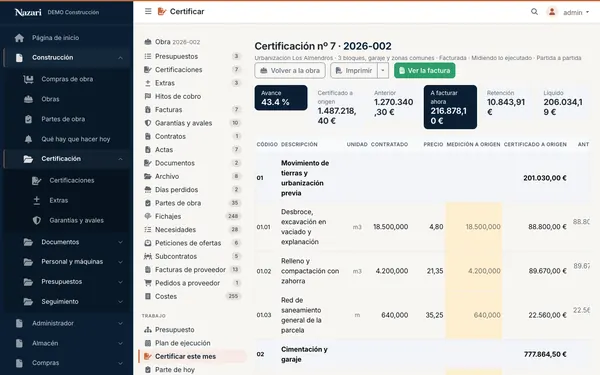Click the Documentos item in light work menu
Viewport: 600px width, 375px height.
point(192,163)
